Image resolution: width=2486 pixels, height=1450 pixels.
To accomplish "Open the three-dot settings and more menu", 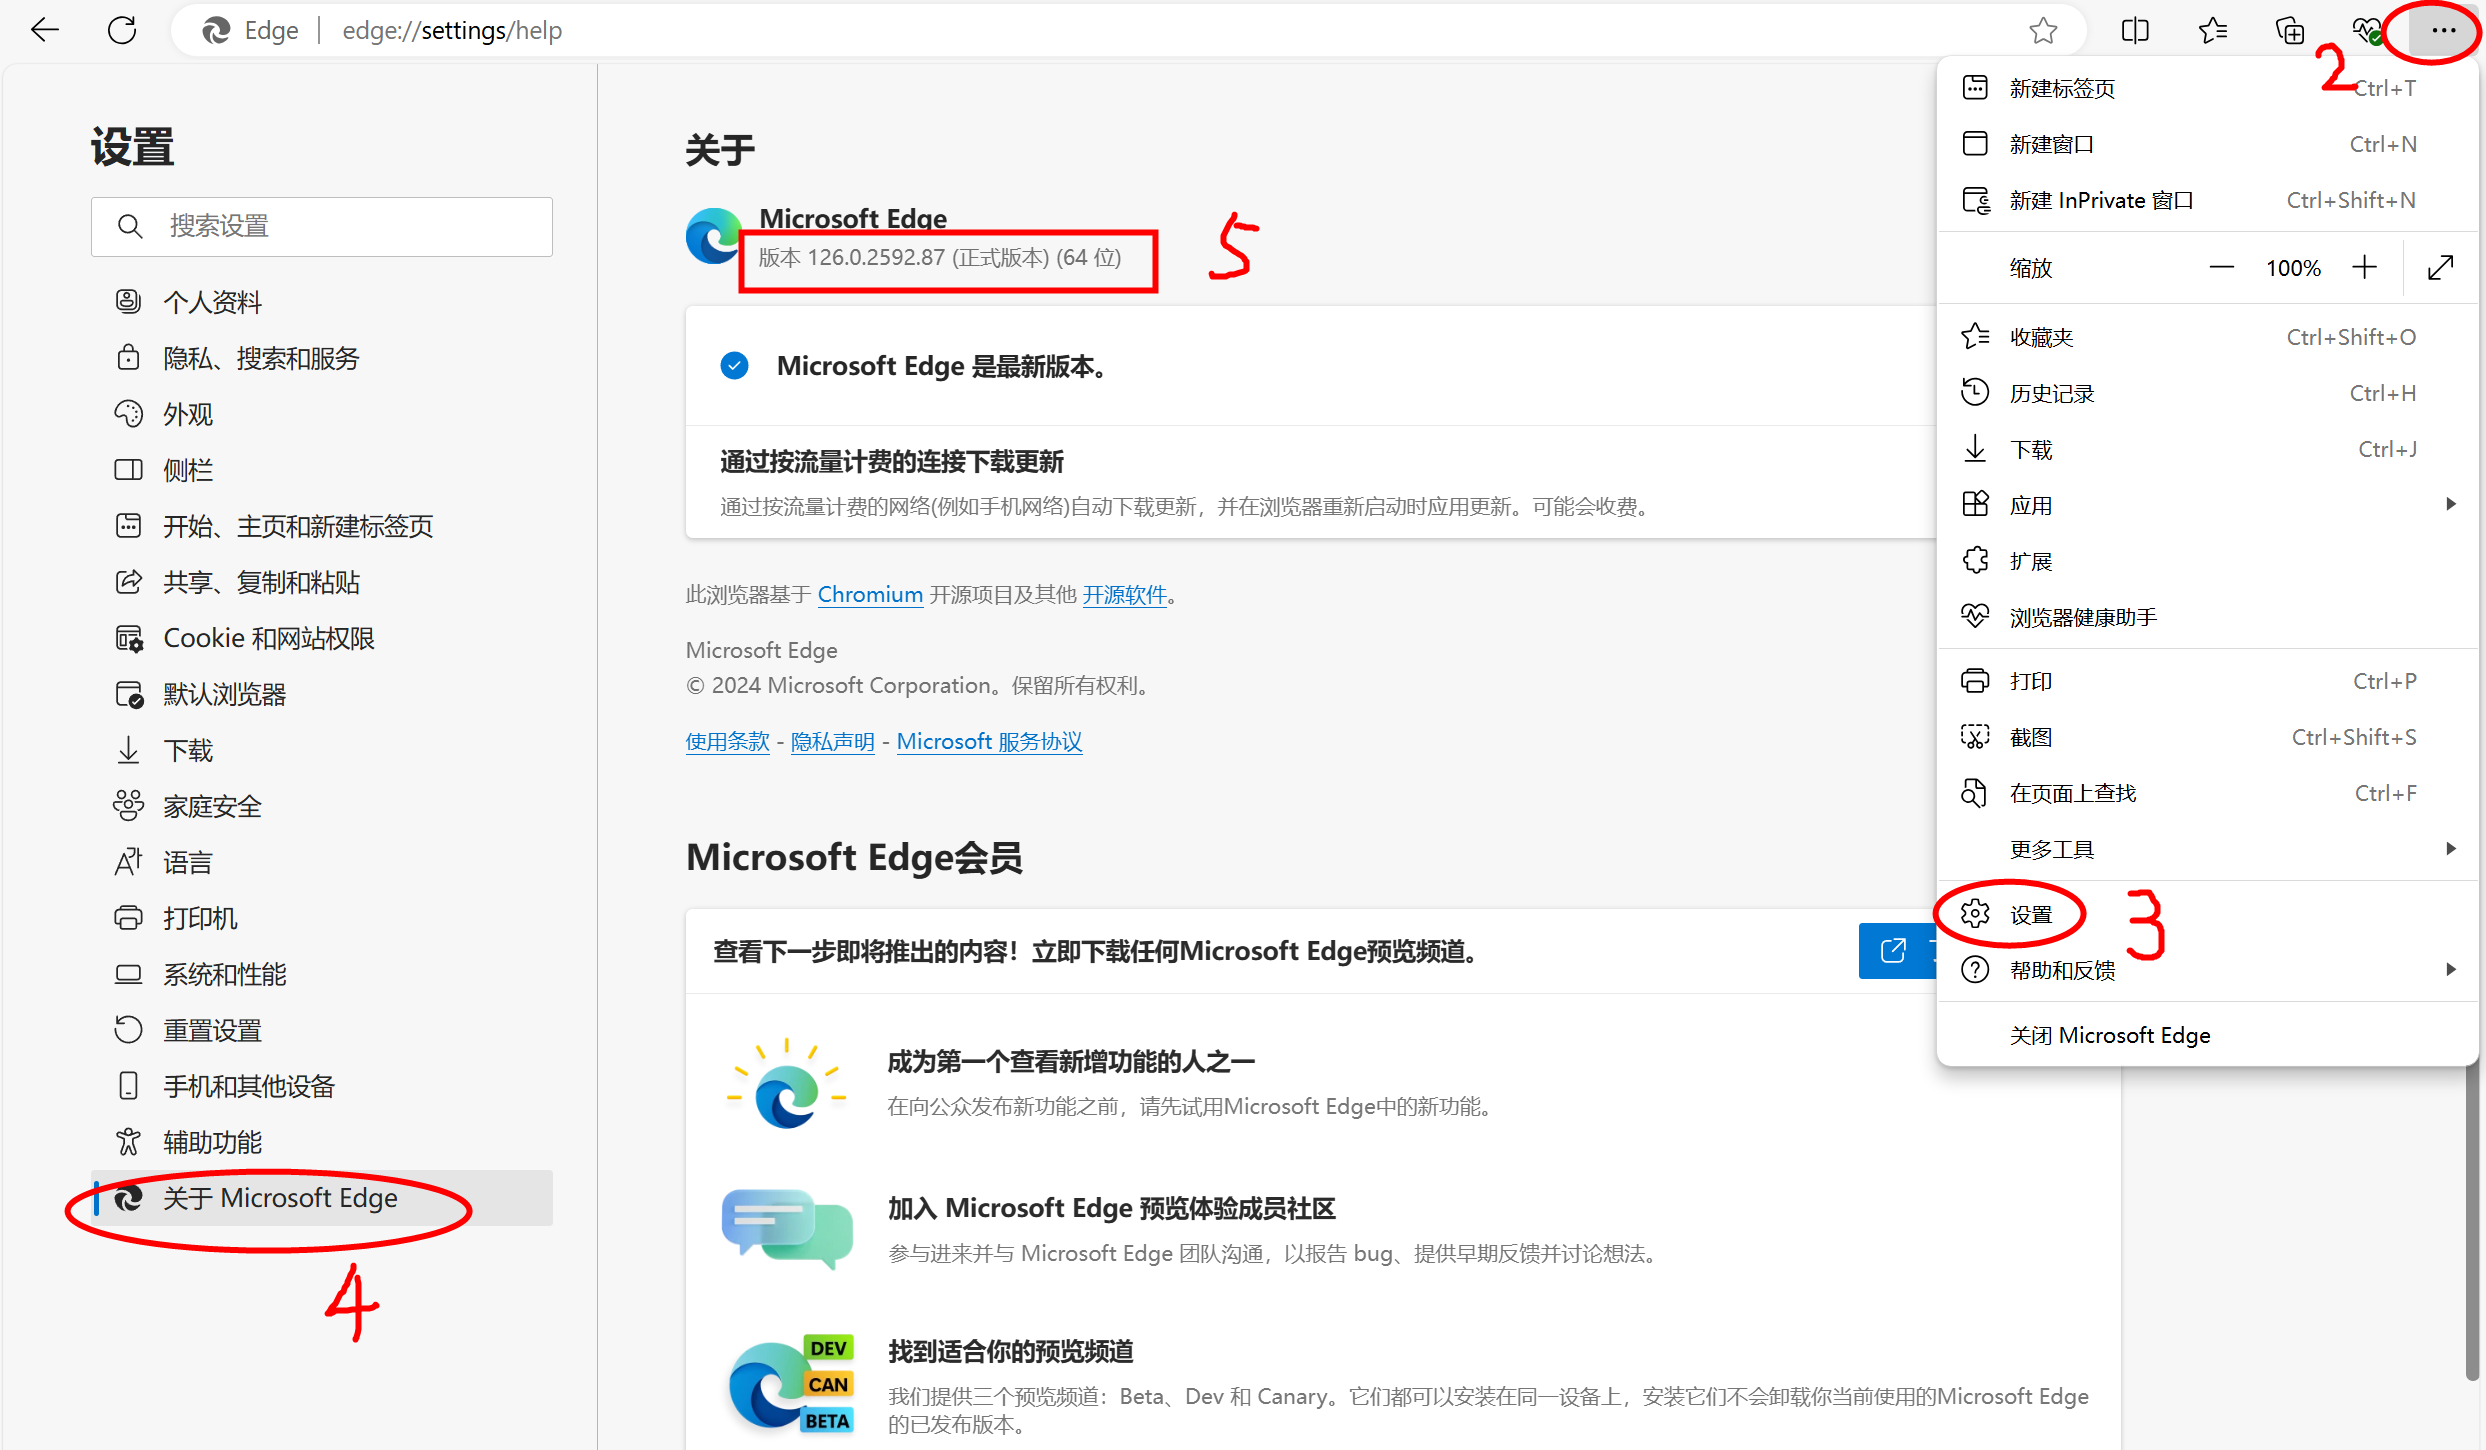I will click(2442, 31).
